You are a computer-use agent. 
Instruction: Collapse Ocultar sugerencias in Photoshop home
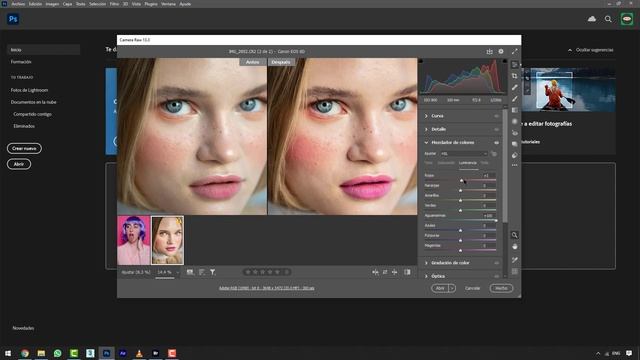pos(591,50)
